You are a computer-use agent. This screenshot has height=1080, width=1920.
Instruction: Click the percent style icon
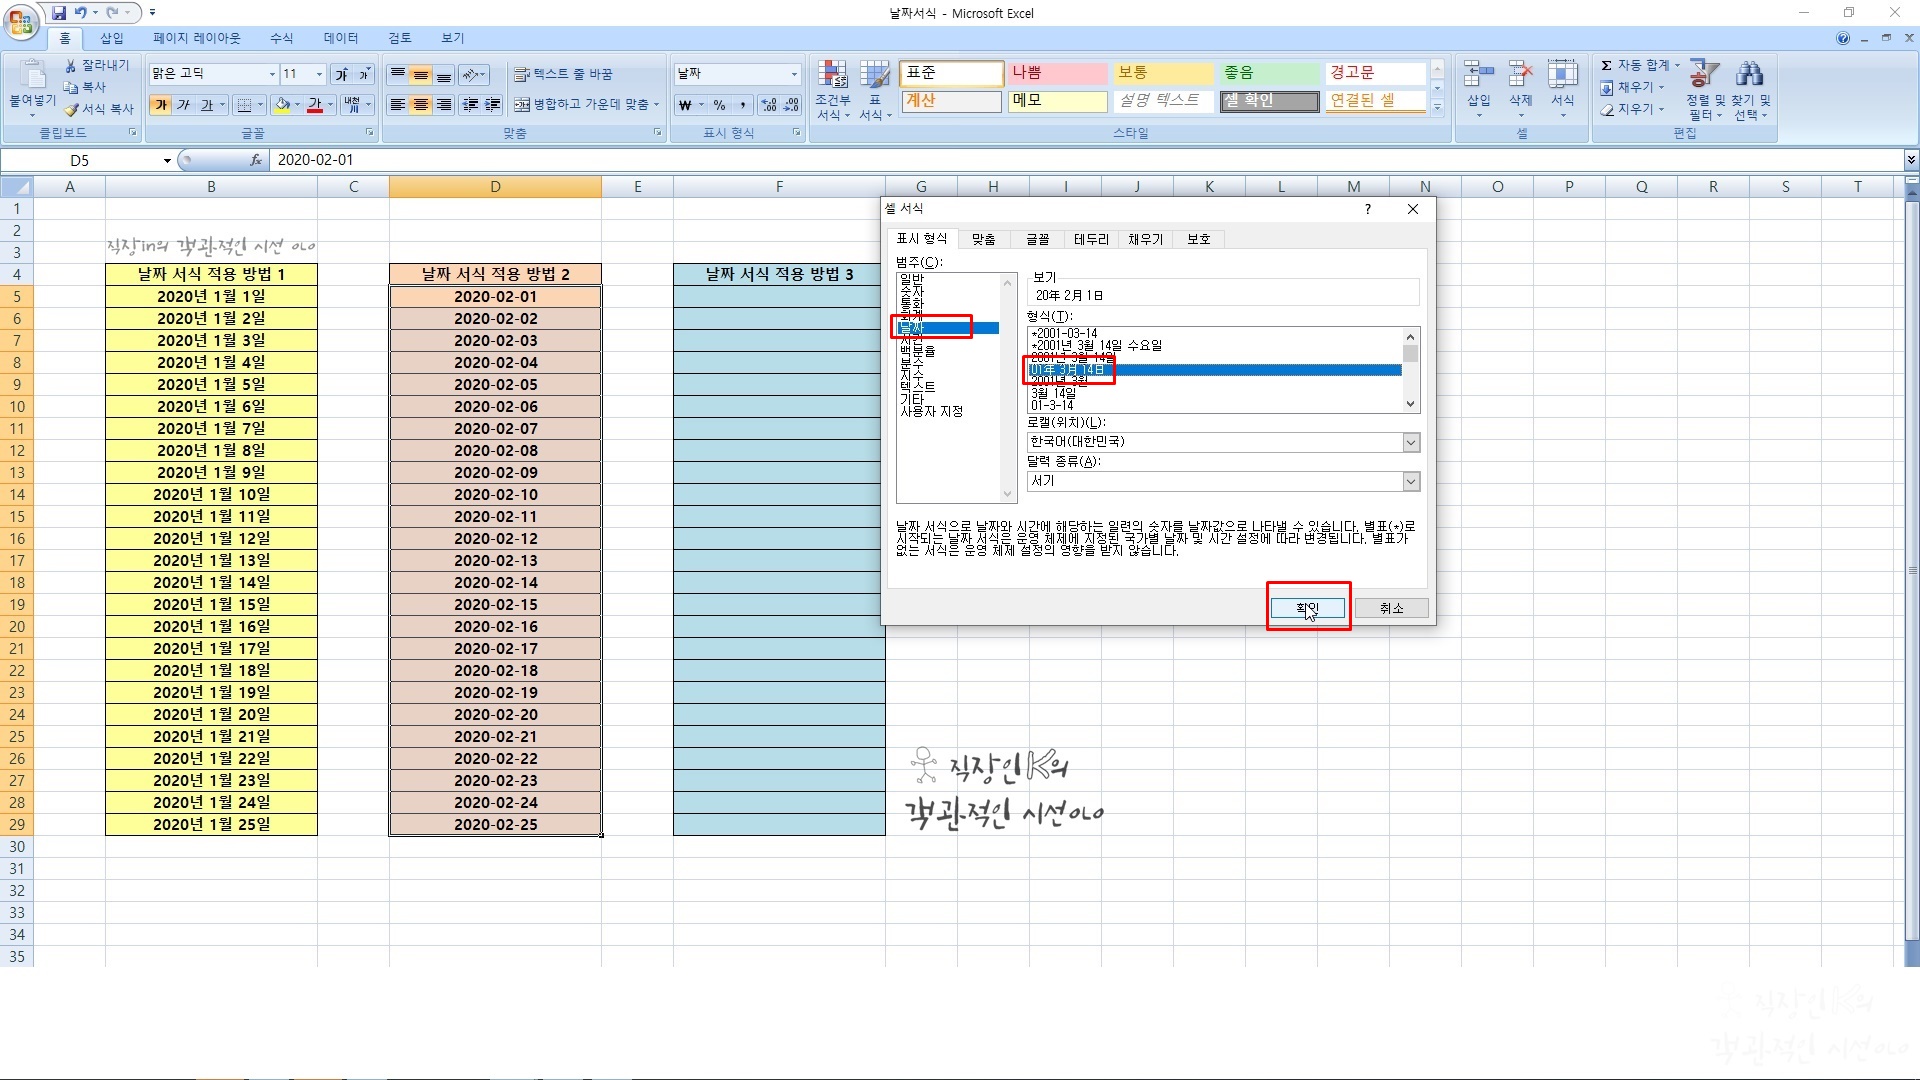click(x=719, y=105)
